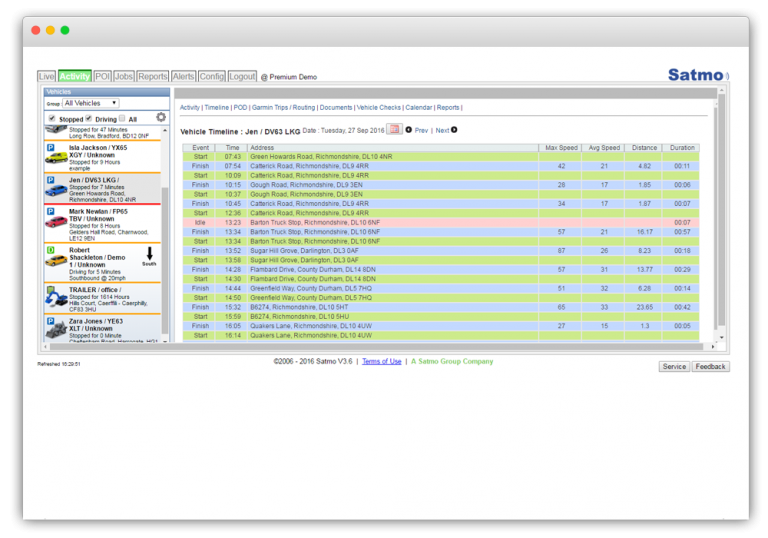
Task: Click the Satmo logo
Action: point(698,75)
